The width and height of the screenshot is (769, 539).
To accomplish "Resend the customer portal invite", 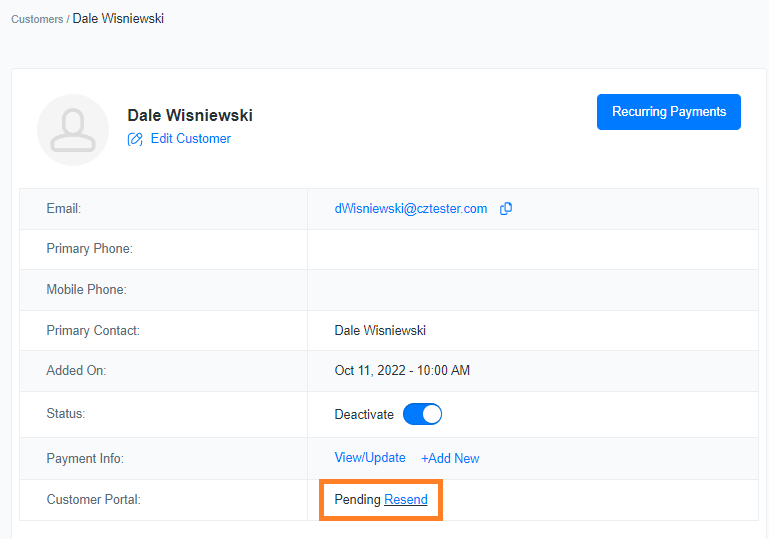I will (406, 499).
